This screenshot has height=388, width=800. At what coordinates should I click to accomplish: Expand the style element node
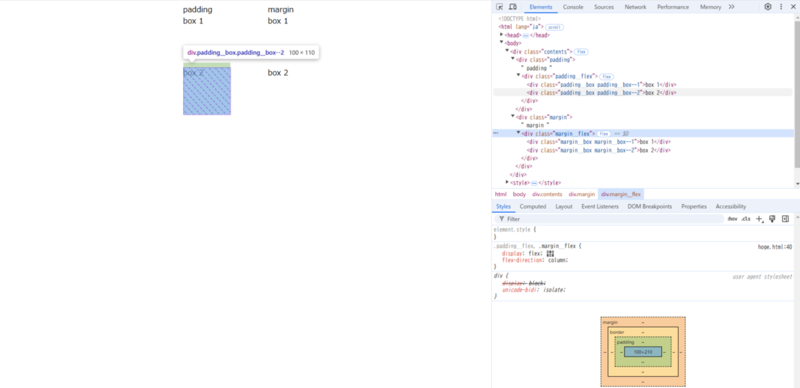(507, 182)
